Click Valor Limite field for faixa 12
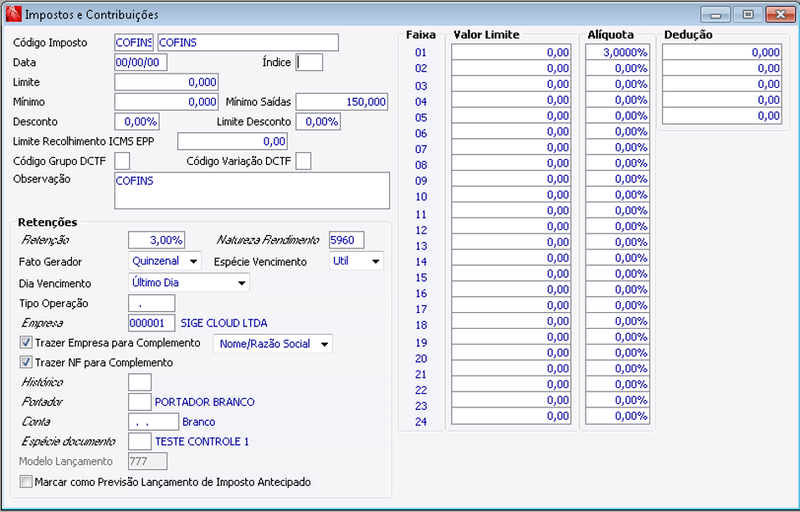800x512 pixels. [511, 226]
